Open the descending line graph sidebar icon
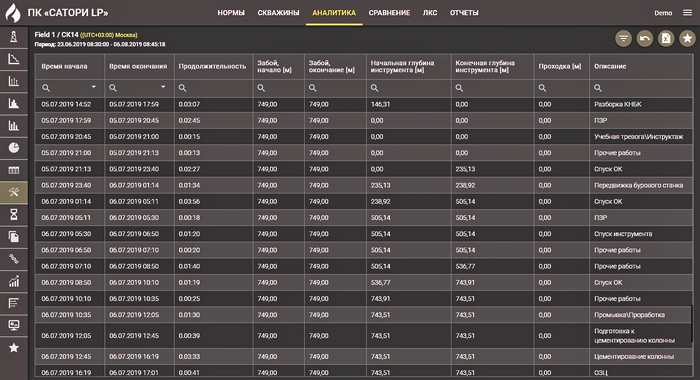 point(14,59)
